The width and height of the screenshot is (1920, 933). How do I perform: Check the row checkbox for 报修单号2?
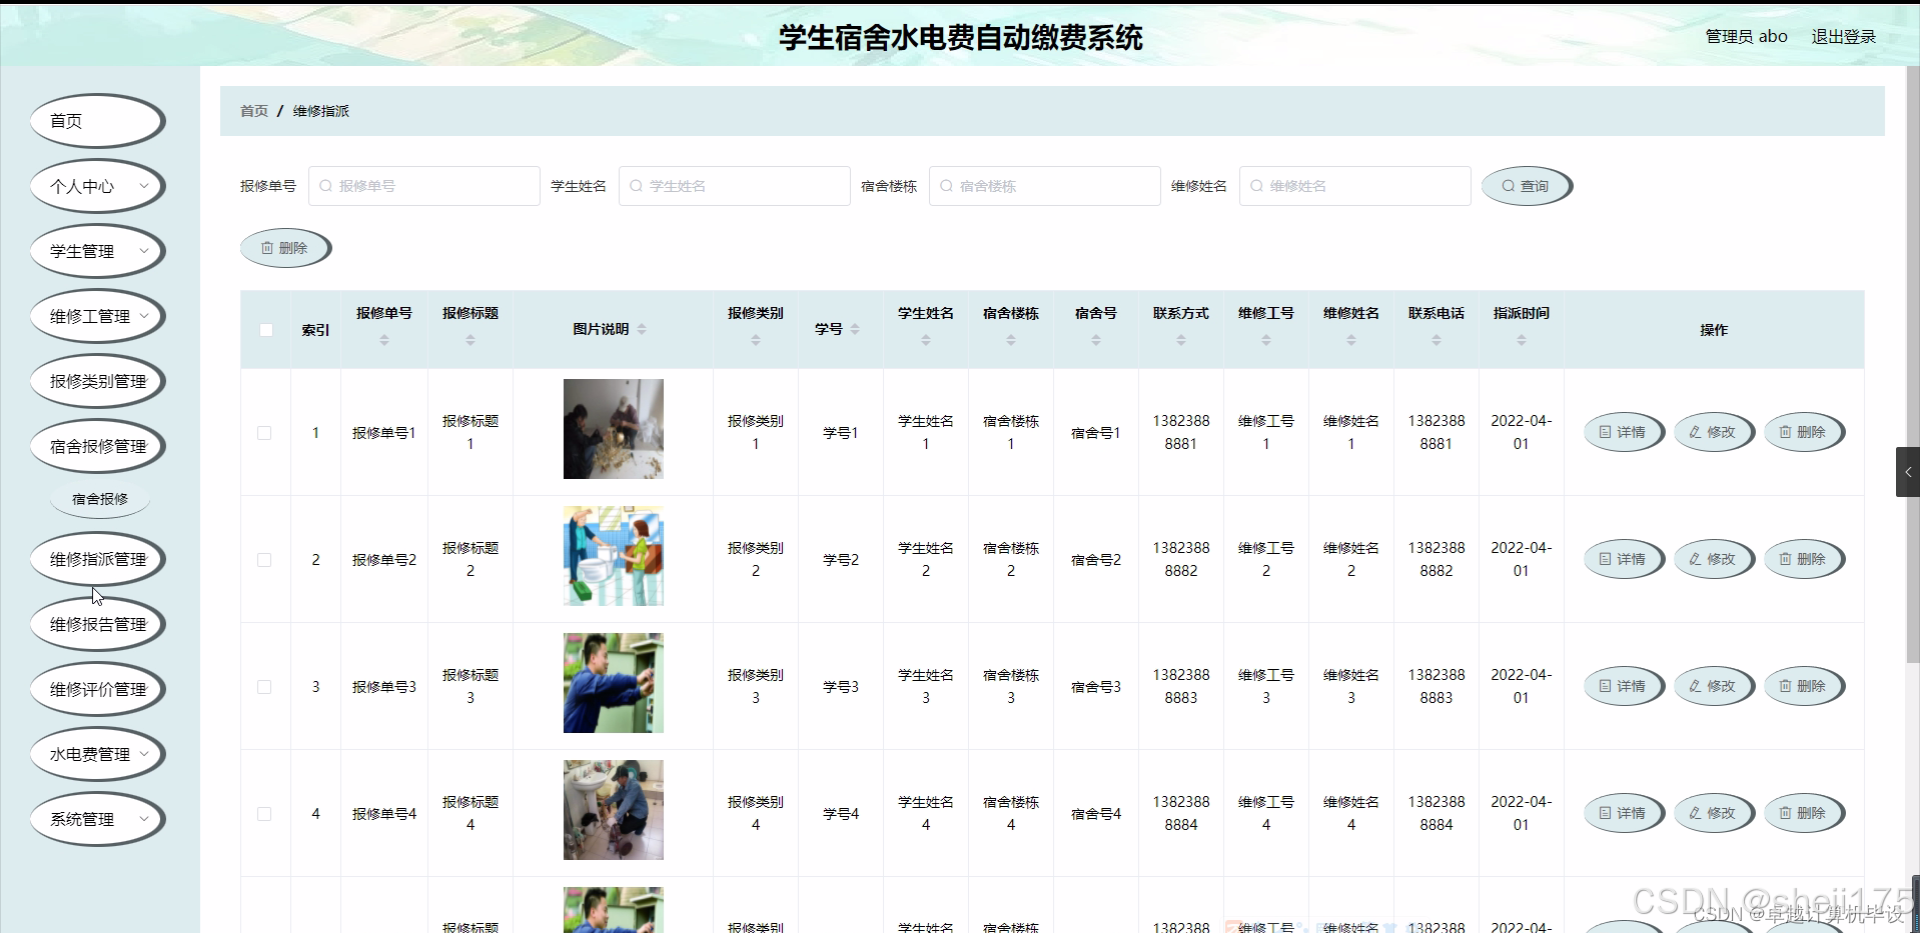click(x=264, y=560)
